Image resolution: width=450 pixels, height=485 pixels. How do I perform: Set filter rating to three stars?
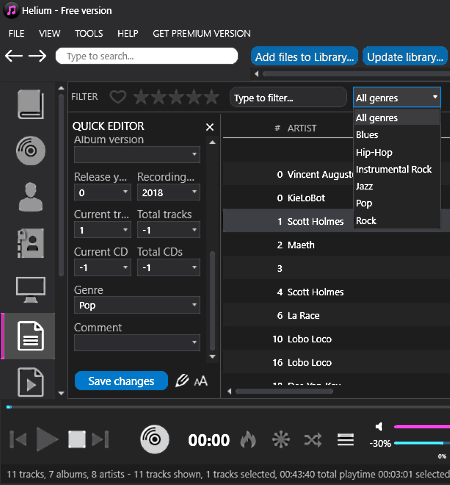[x=176, y=97]
